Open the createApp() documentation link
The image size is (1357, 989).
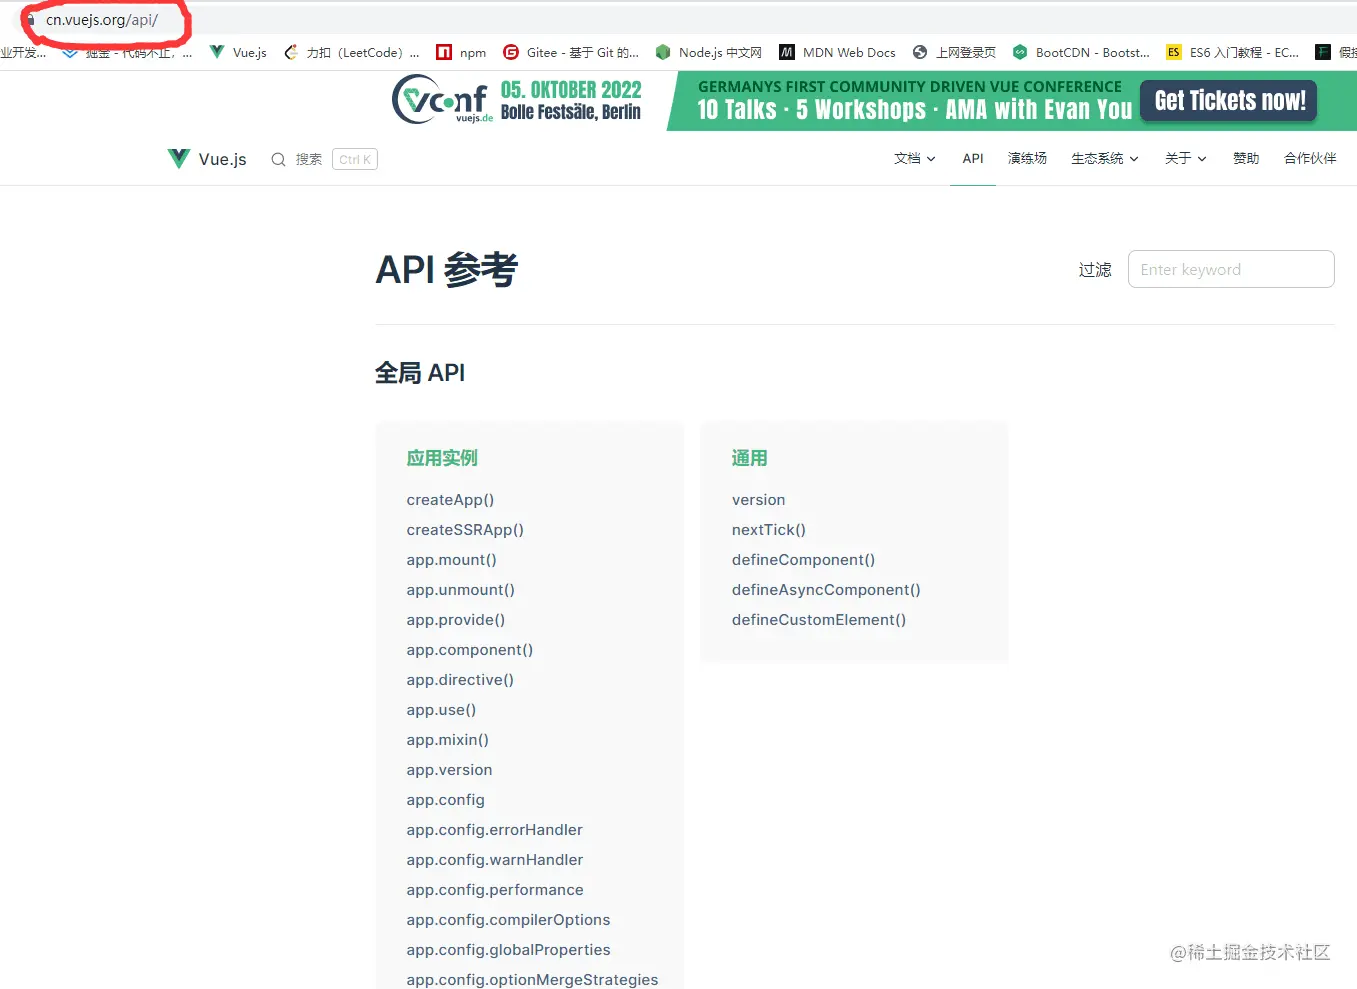tap(450, 499)
